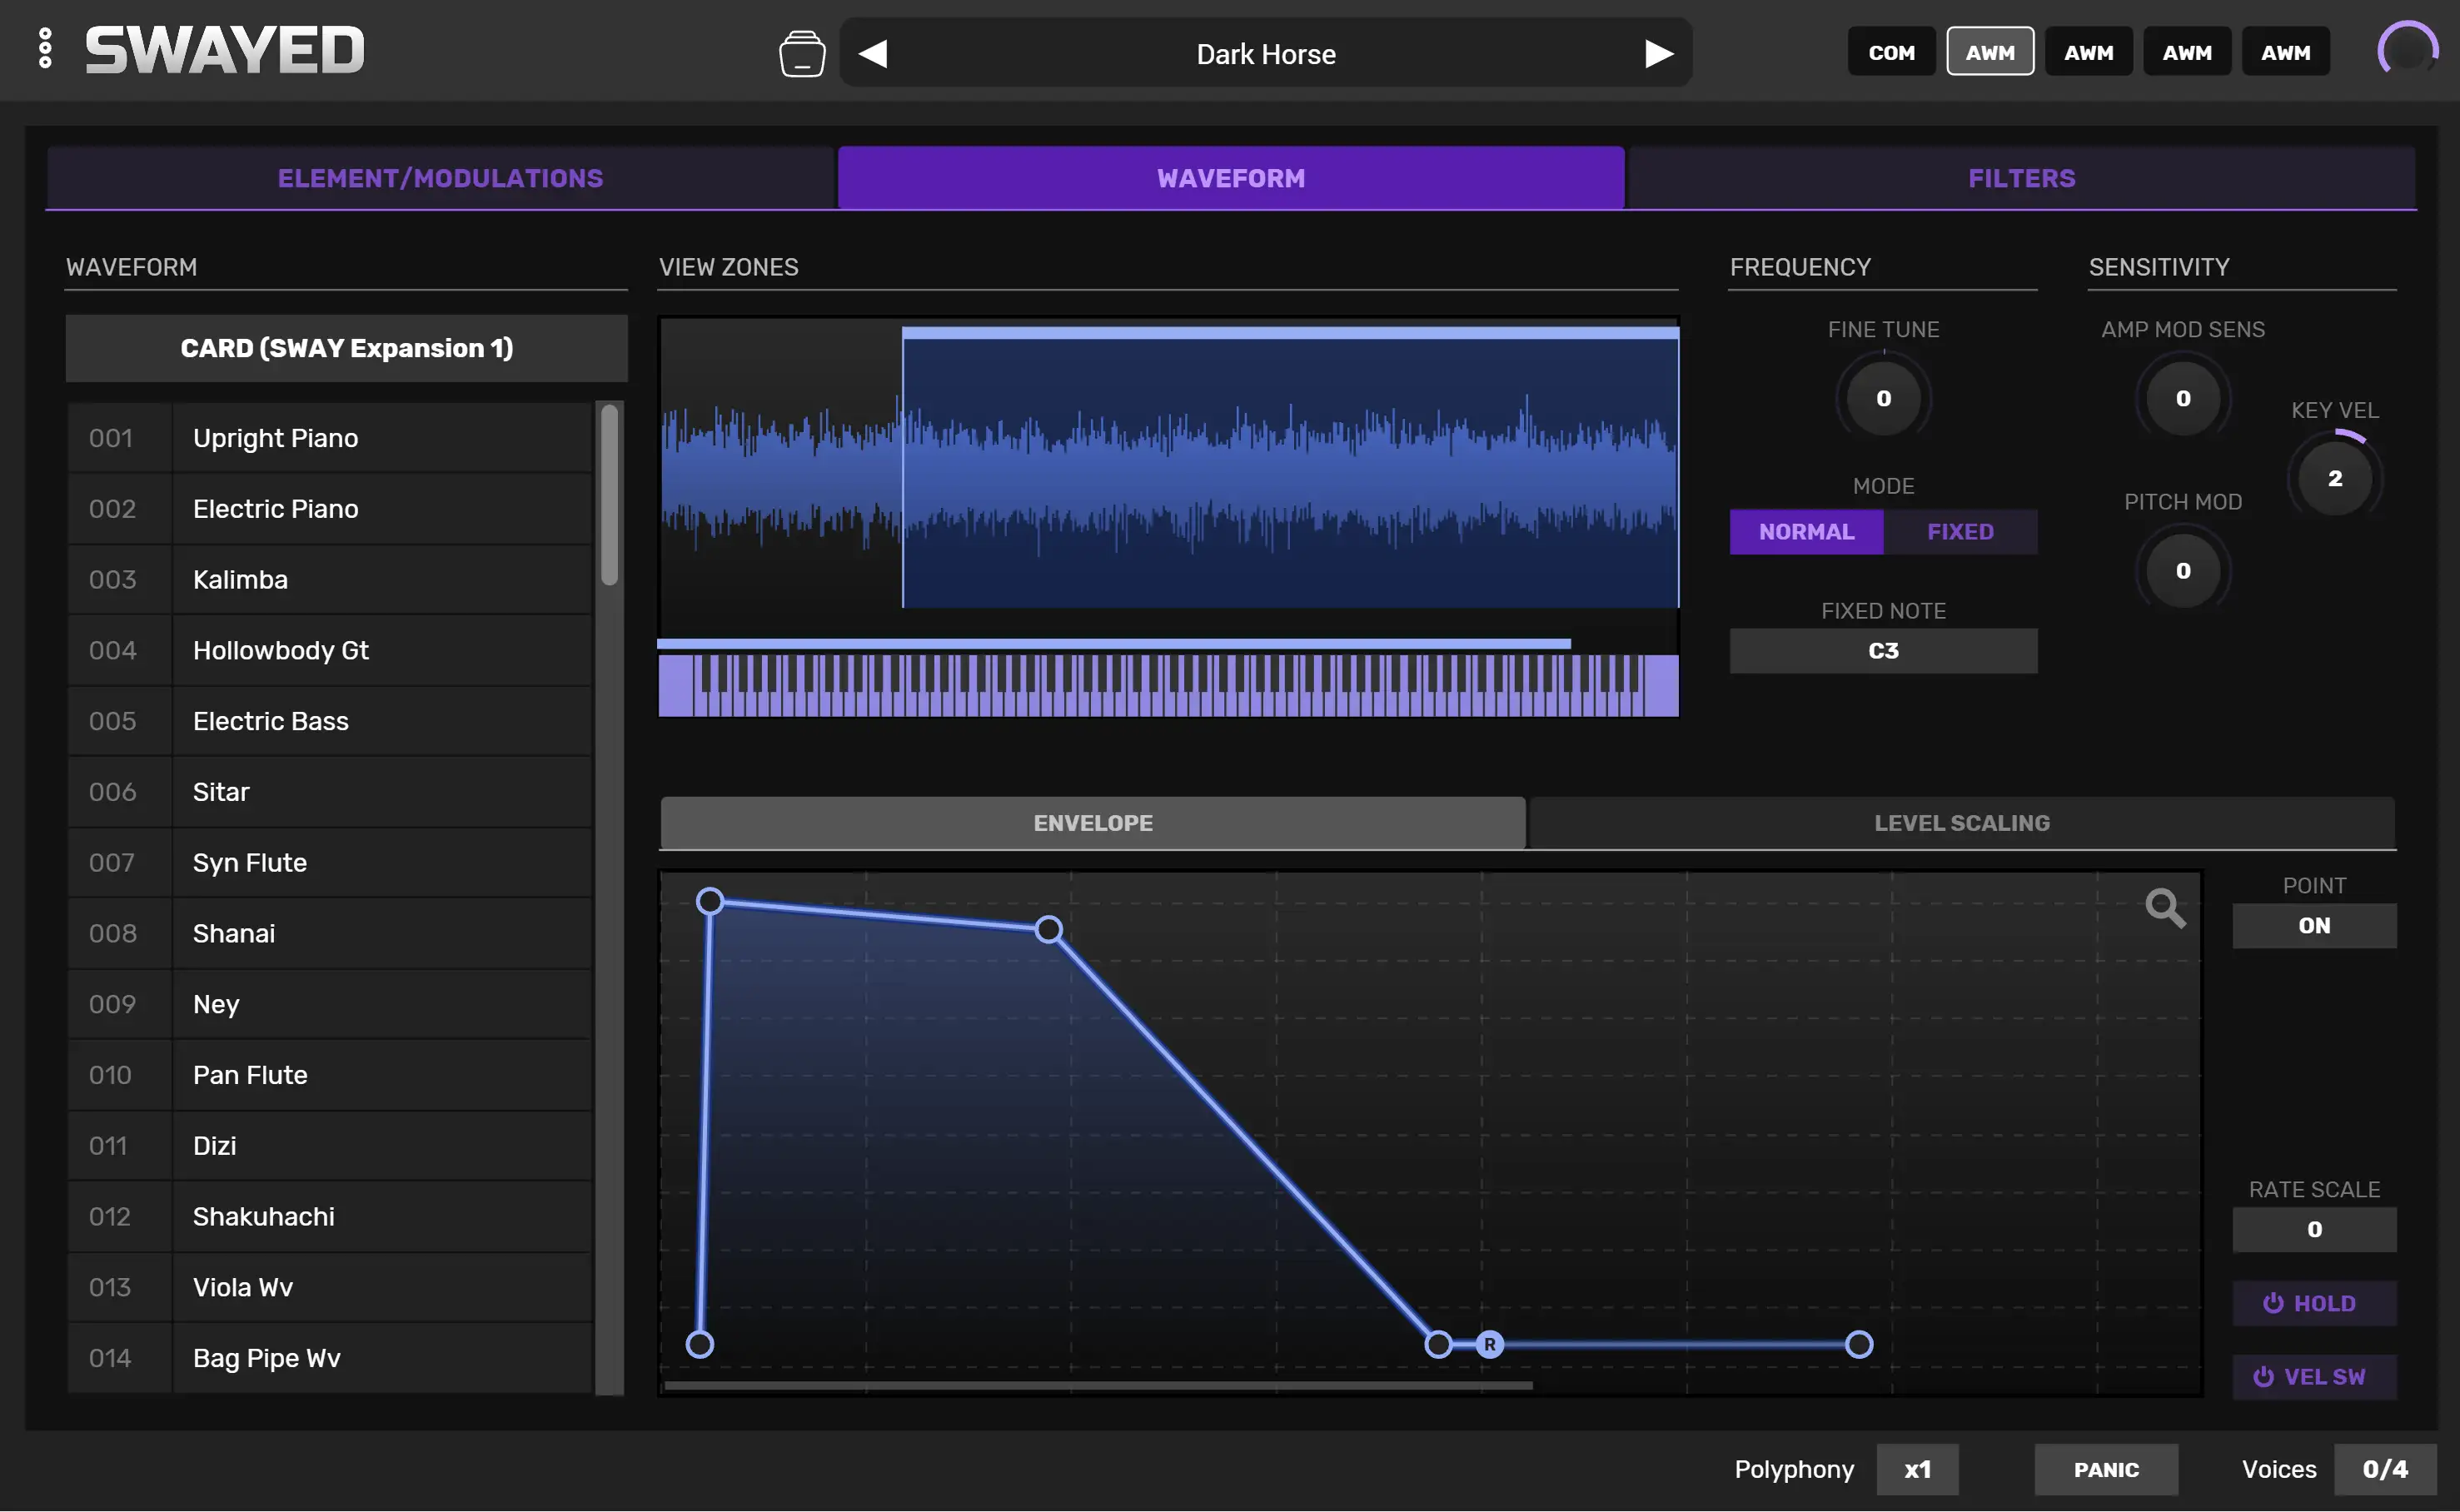Open the CARD SWAY Expansion 1 selector
The width and height of the screenshot is (2460, 1512).
(346, 348)
